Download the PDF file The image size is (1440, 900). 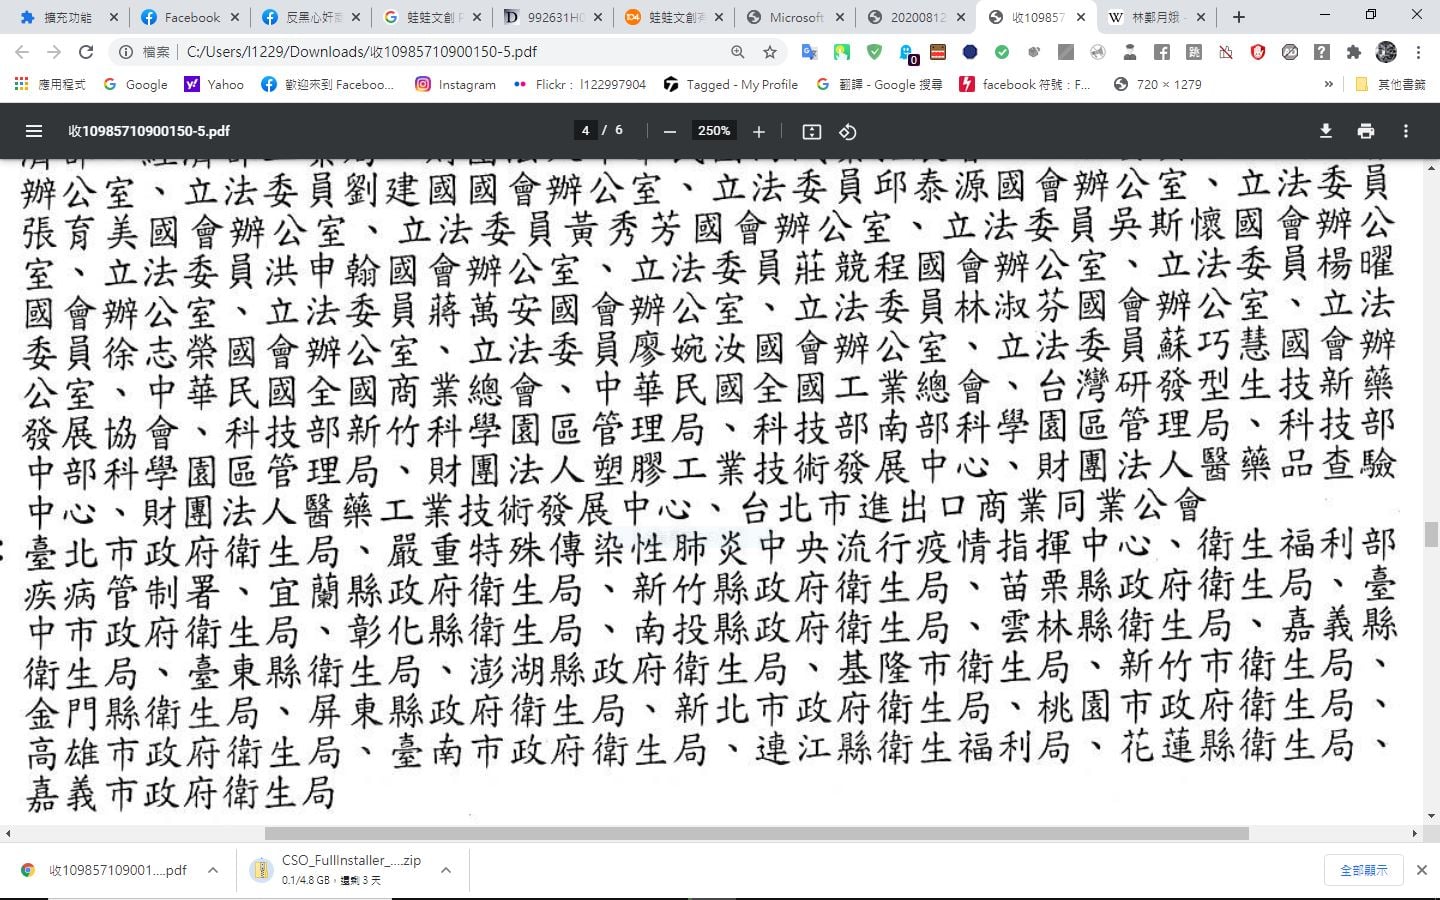coord(1326,131)
